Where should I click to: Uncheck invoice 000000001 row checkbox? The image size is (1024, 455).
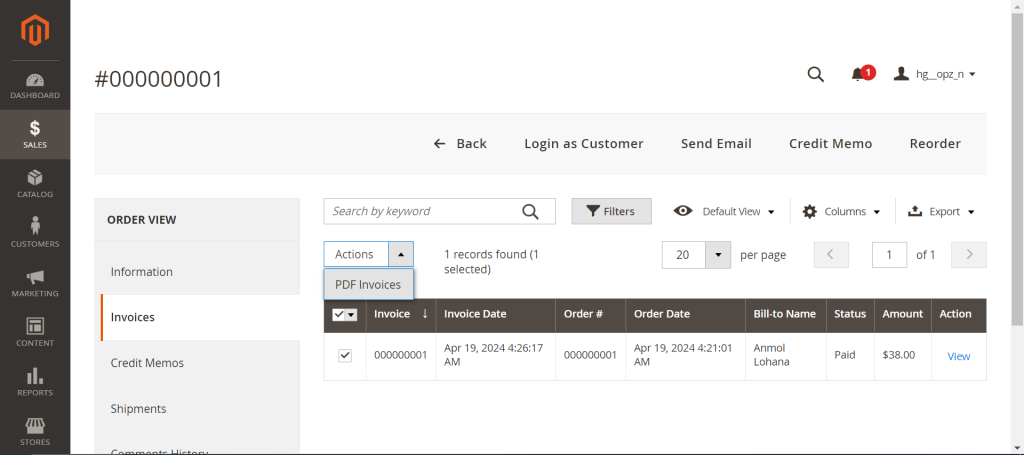tap(345, 356)
